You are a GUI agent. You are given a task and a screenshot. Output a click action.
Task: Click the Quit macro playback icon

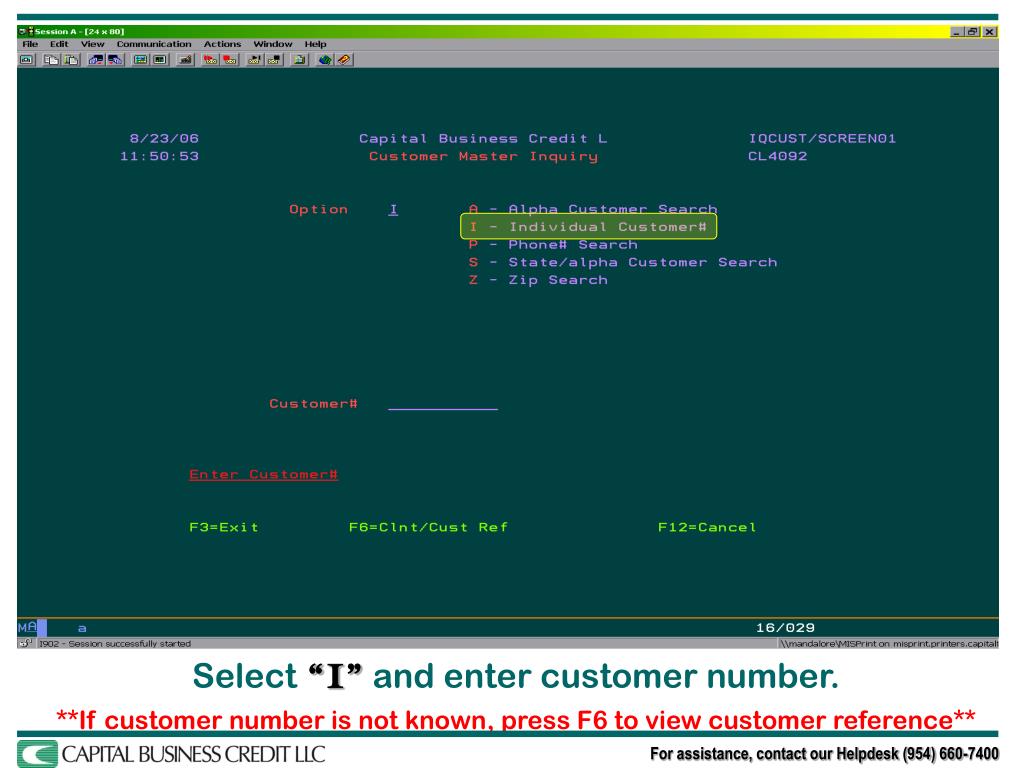274,59
